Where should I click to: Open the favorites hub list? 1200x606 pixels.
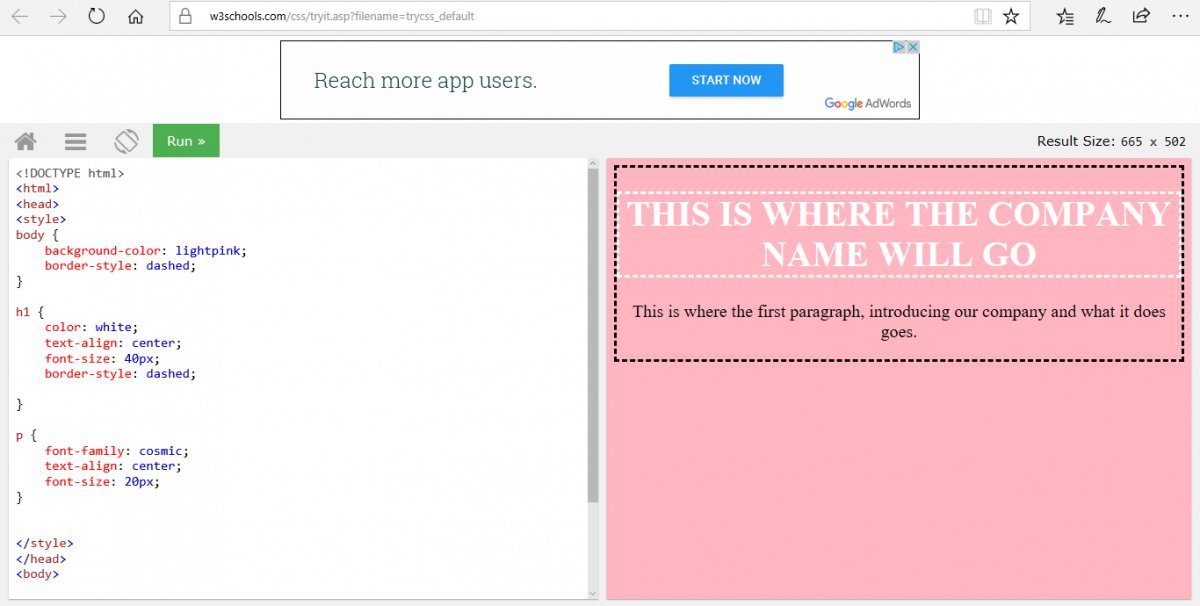1066,16
